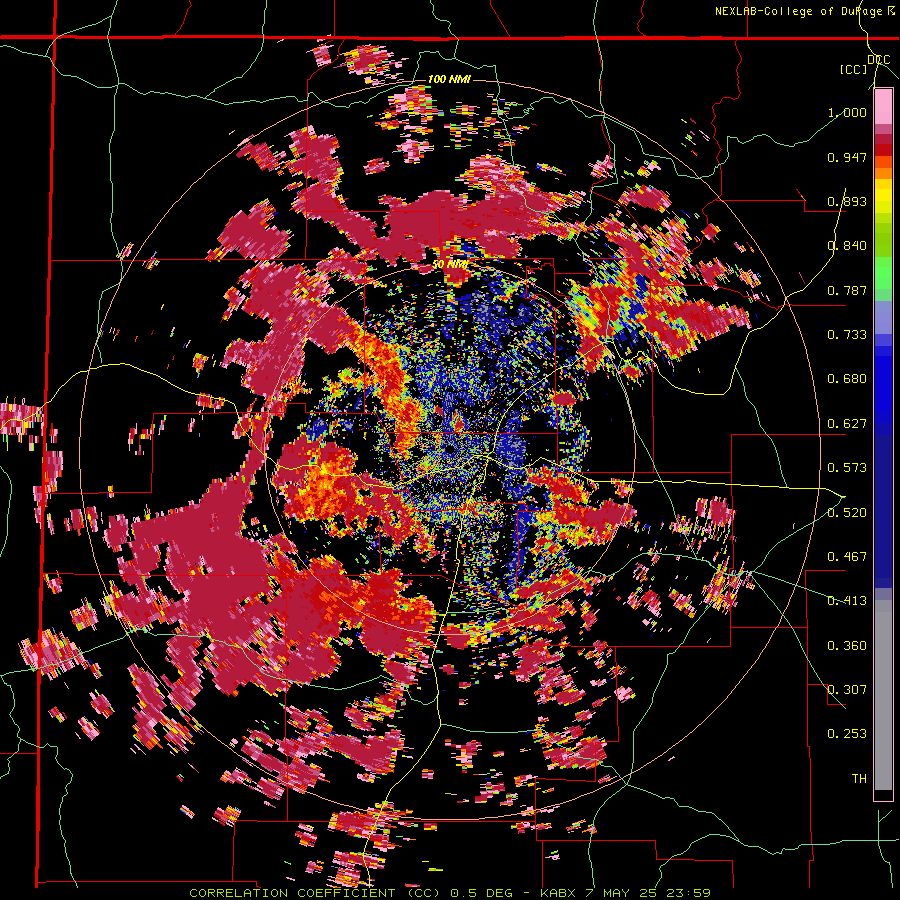This screenshot has height=900, width=900.
Task: Click the 0.573 color scale label
Action: pos(847,468)
